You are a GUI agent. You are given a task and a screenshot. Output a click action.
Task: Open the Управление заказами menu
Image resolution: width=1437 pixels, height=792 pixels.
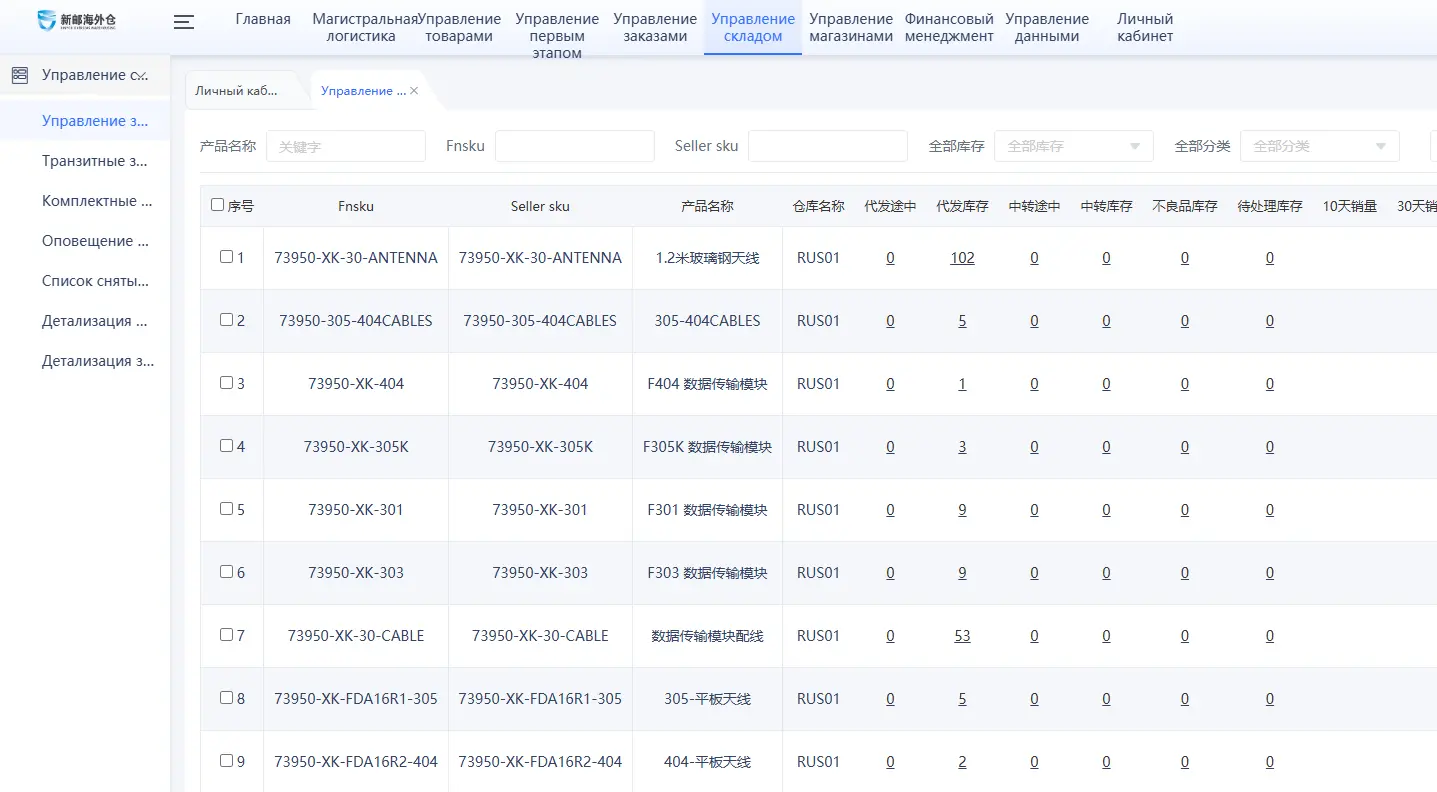[655, 28]
